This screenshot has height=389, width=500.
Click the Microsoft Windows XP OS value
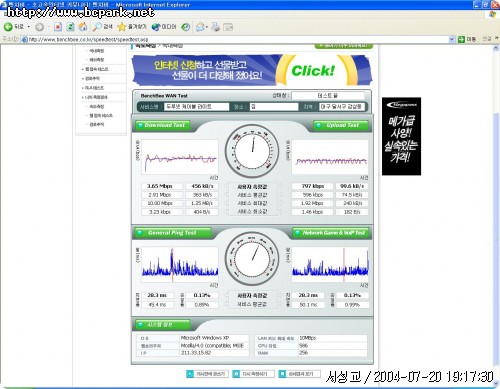click(205, 338)
